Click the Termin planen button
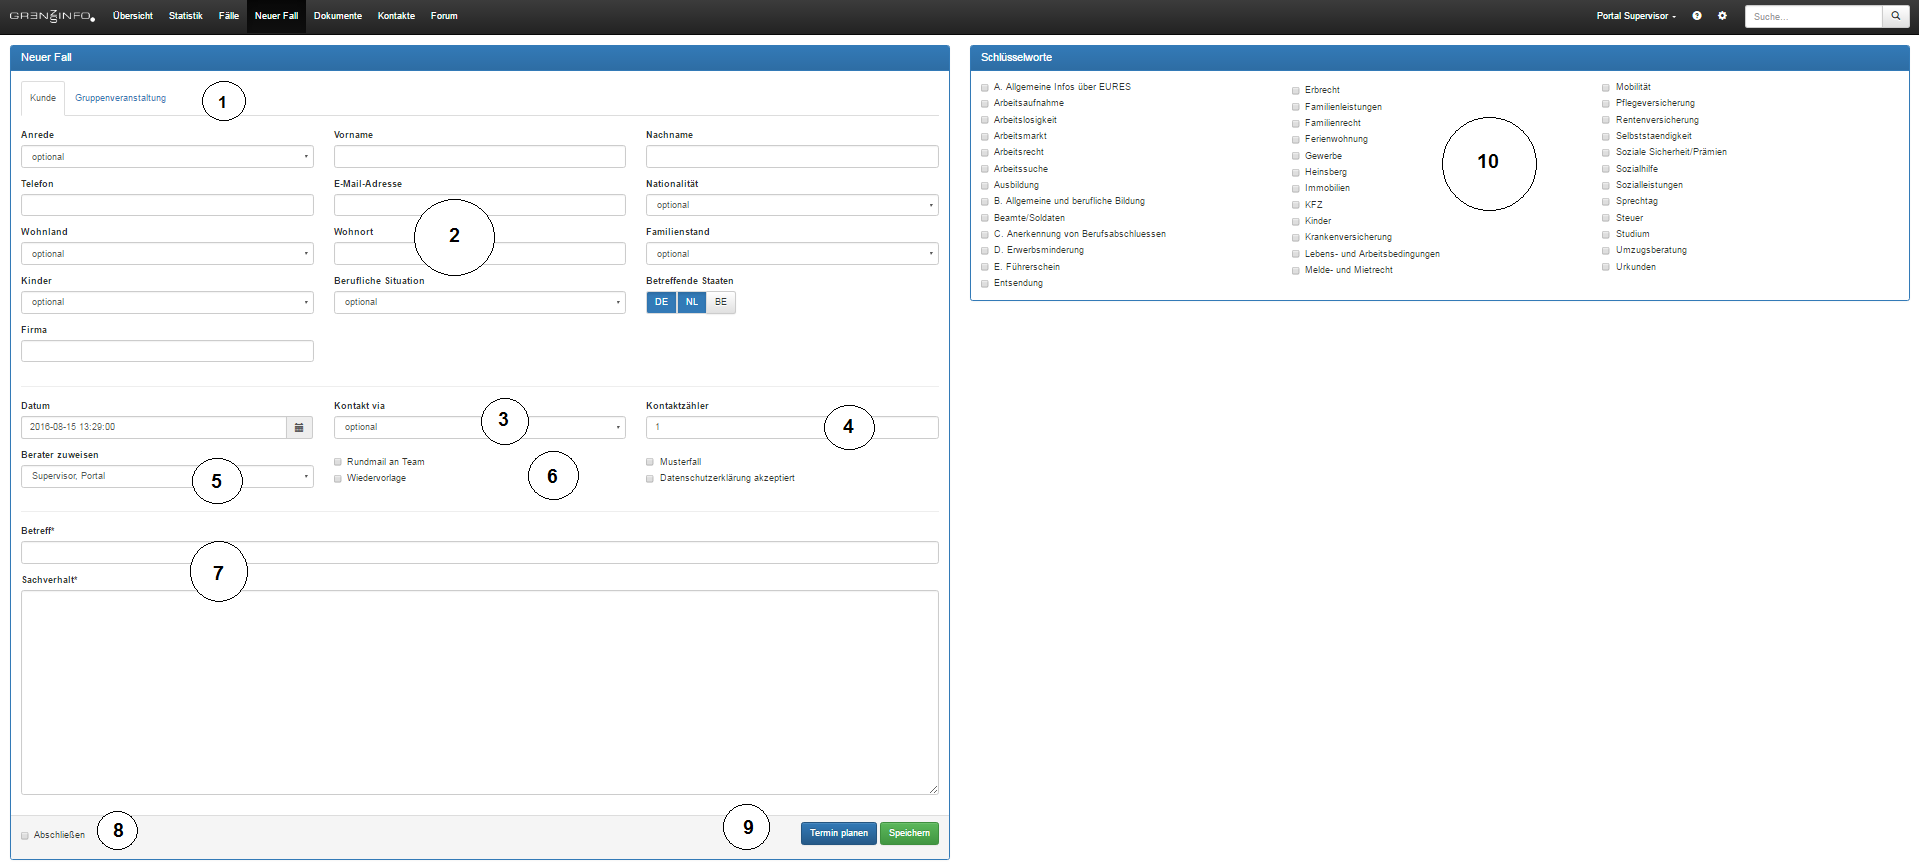Image resolution: width=1919 pixels, height=868 pixels. pyautogui.click(x=838, y=833)
